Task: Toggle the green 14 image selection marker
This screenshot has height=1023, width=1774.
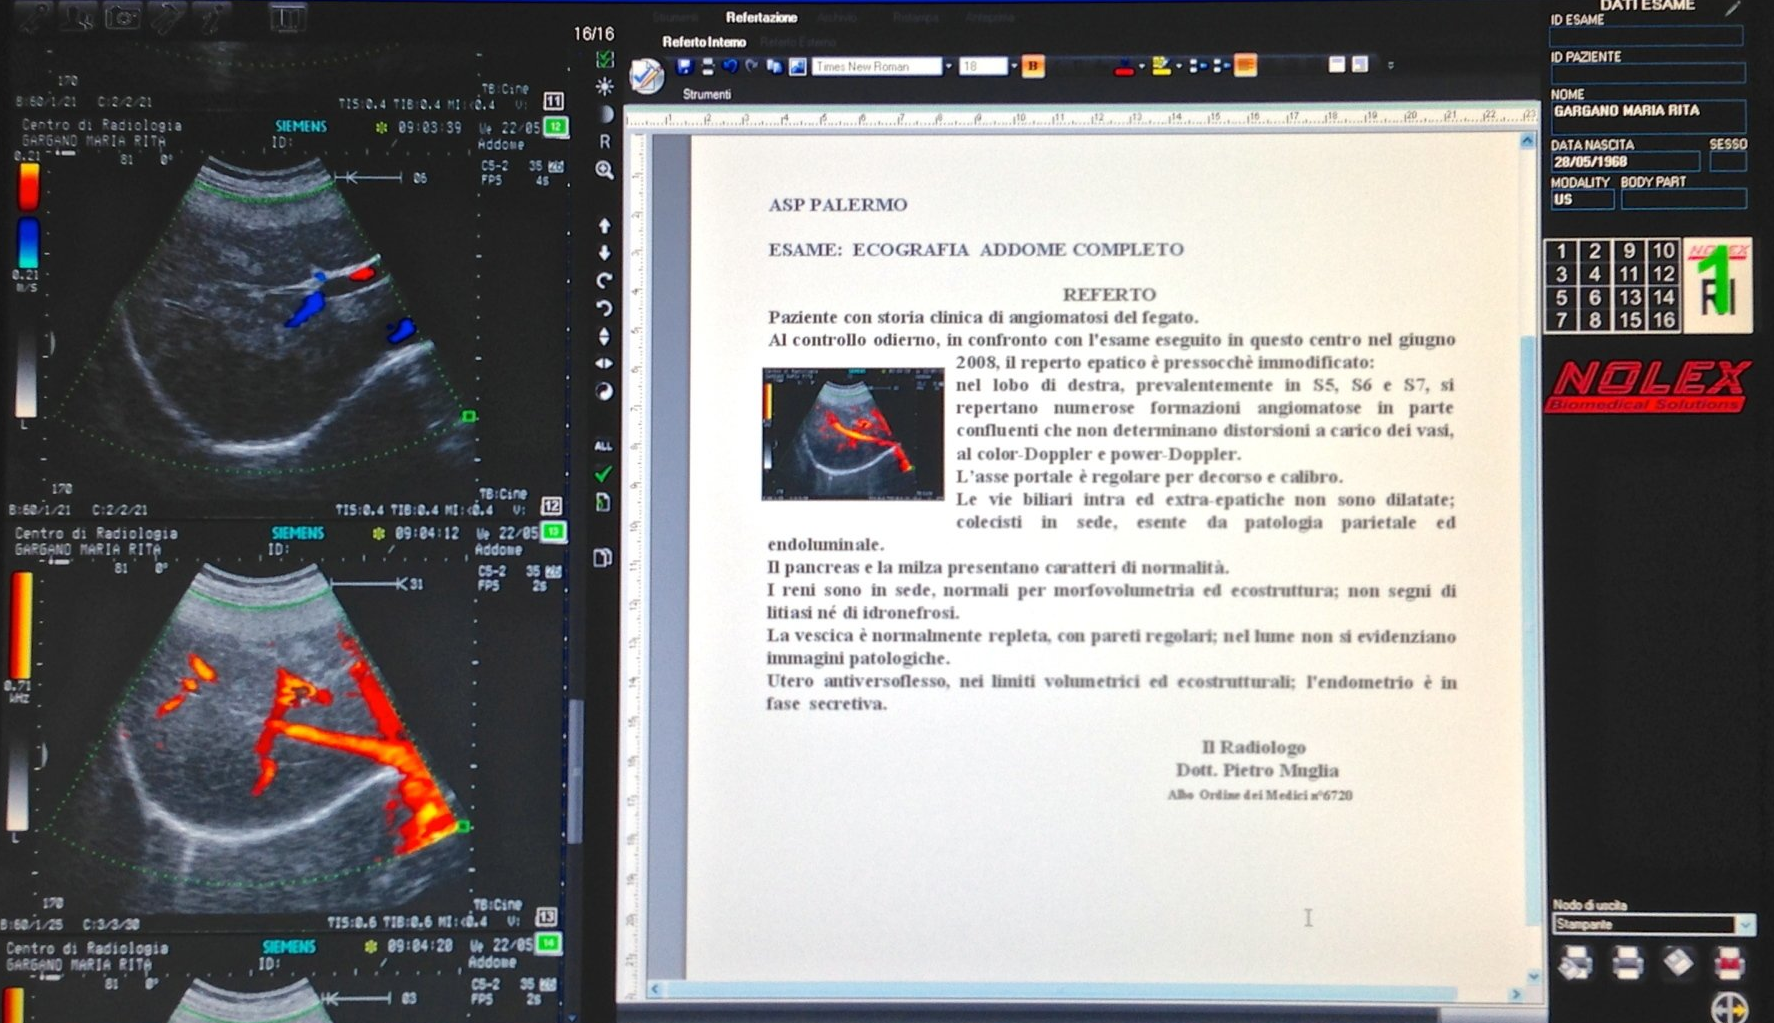Action: click(x=549, y=943)
